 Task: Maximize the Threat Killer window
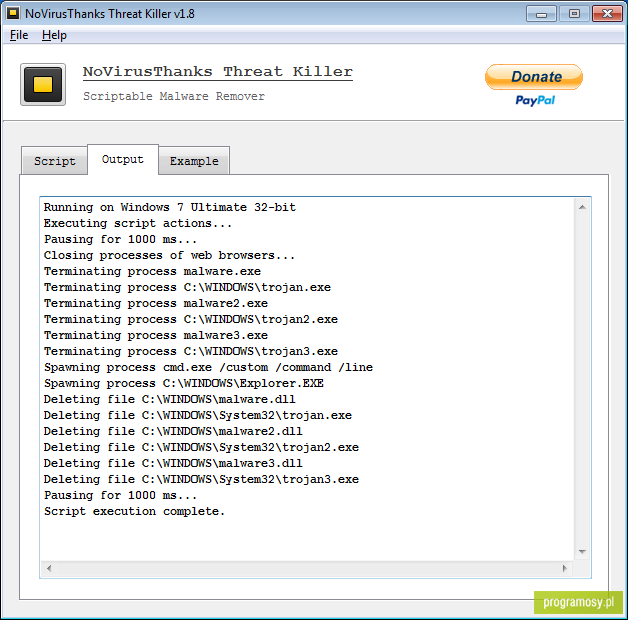[x=574, y=14]
